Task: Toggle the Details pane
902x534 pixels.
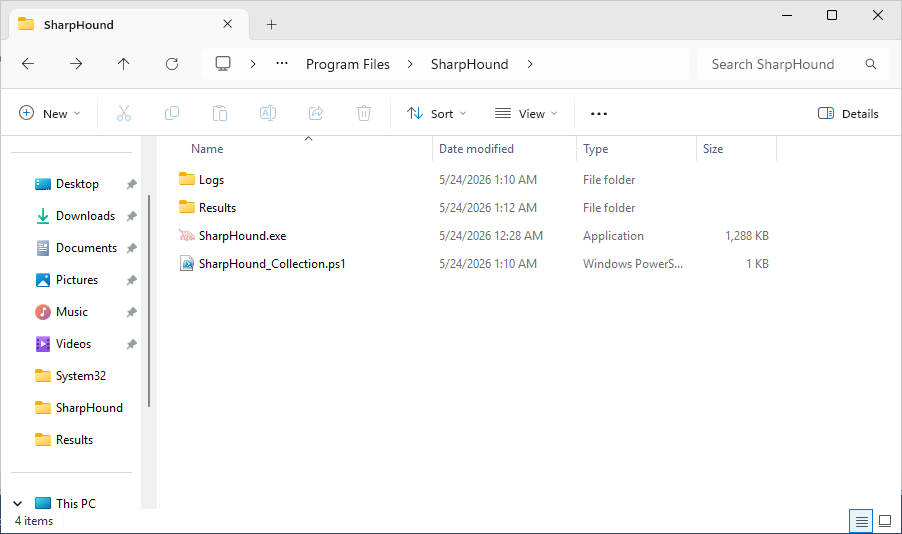Action: [848, 113]
